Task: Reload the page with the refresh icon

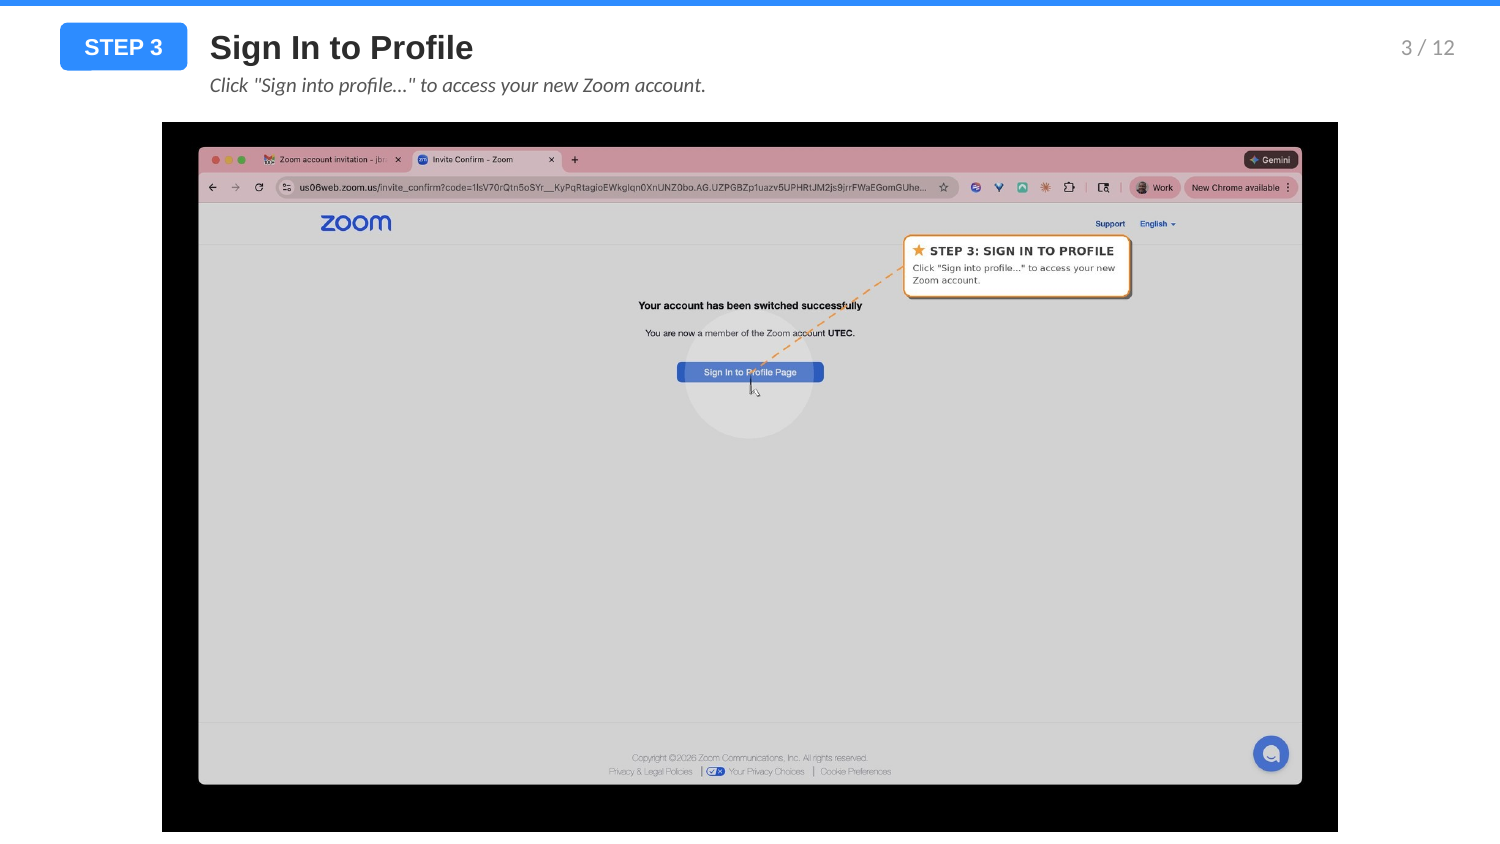Action: [258, 187]
